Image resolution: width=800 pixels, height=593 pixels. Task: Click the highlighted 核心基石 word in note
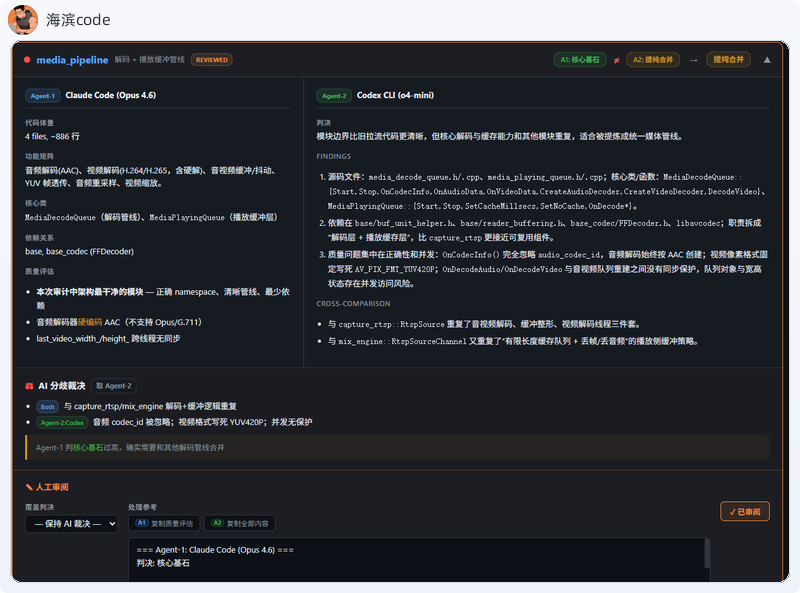coord(88,448)
